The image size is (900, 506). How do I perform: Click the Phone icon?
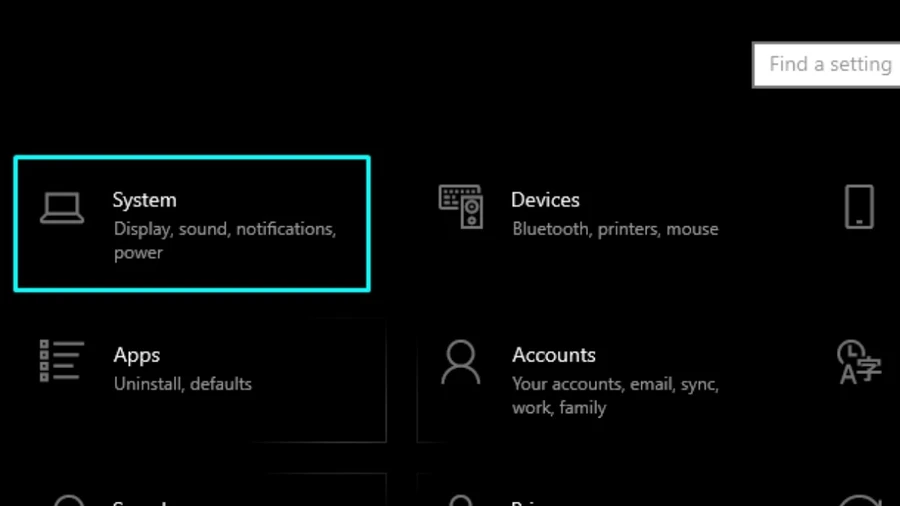pyautogui.click(x=859, y=207)
